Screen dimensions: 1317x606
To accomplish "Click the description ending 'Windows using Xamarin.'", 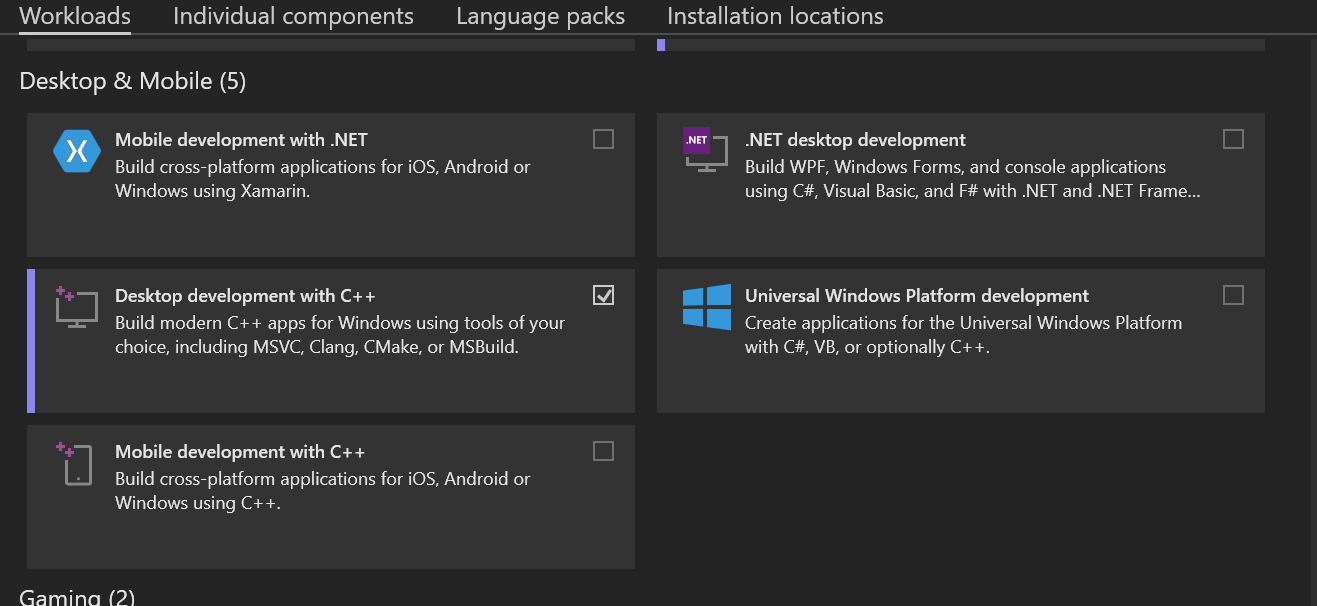I will tap(323, 179).
